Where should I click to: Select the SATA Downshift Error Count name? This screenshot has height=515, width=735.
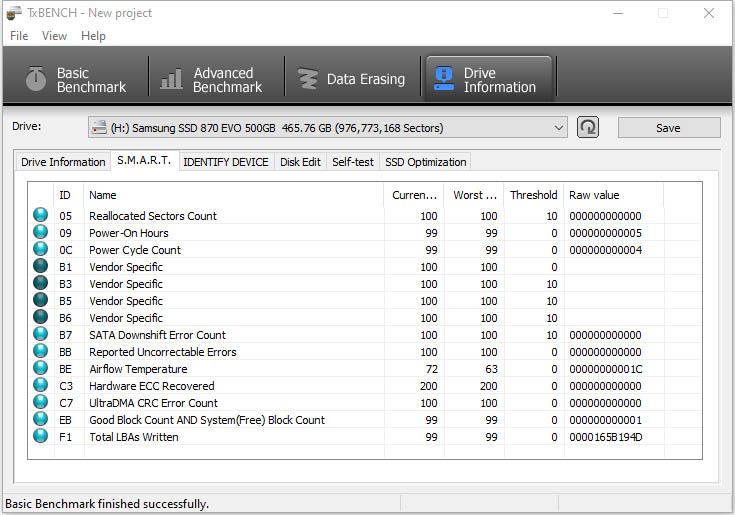tap(158, 335)
